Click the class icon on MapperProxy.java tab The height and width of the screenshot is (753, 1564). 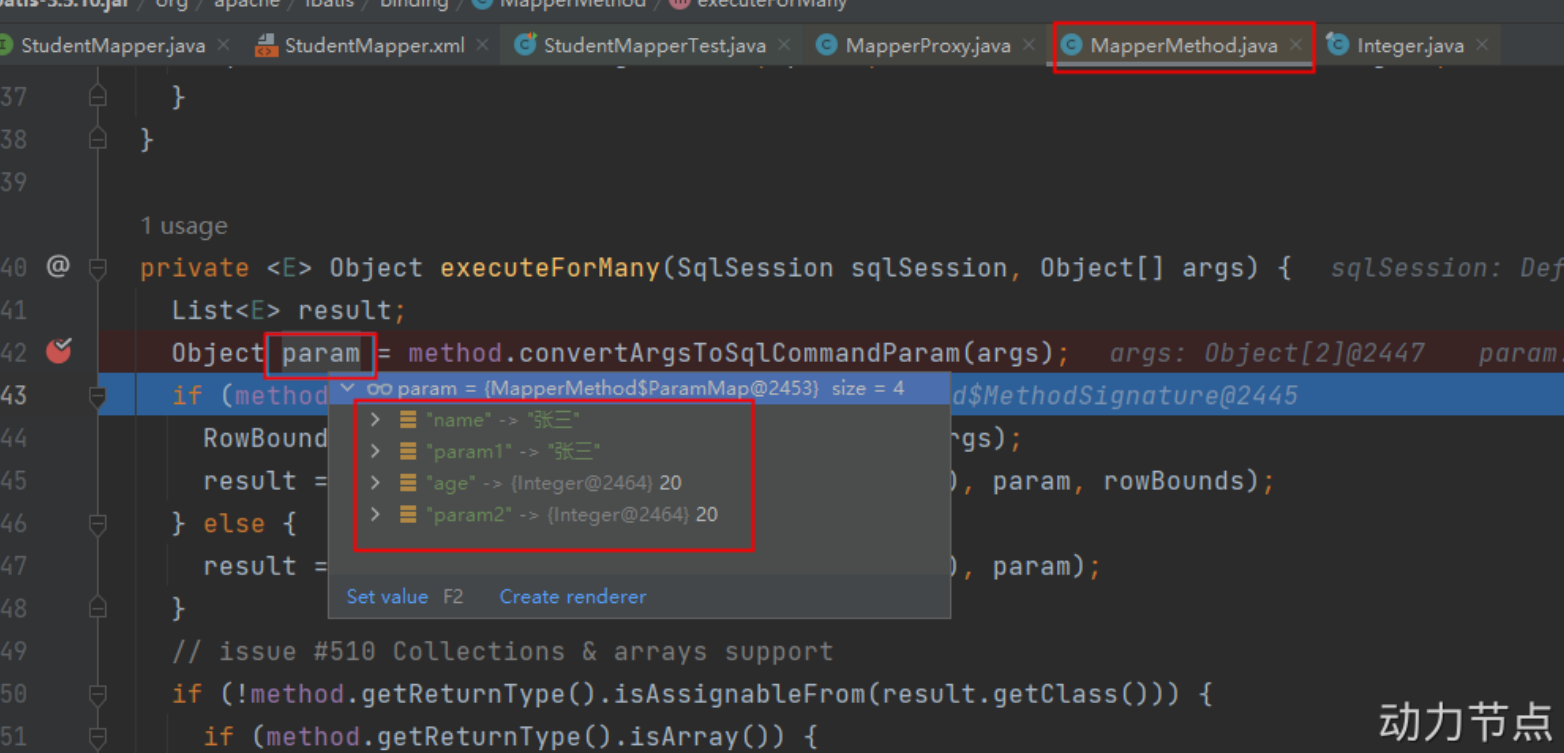click(826, 45)
